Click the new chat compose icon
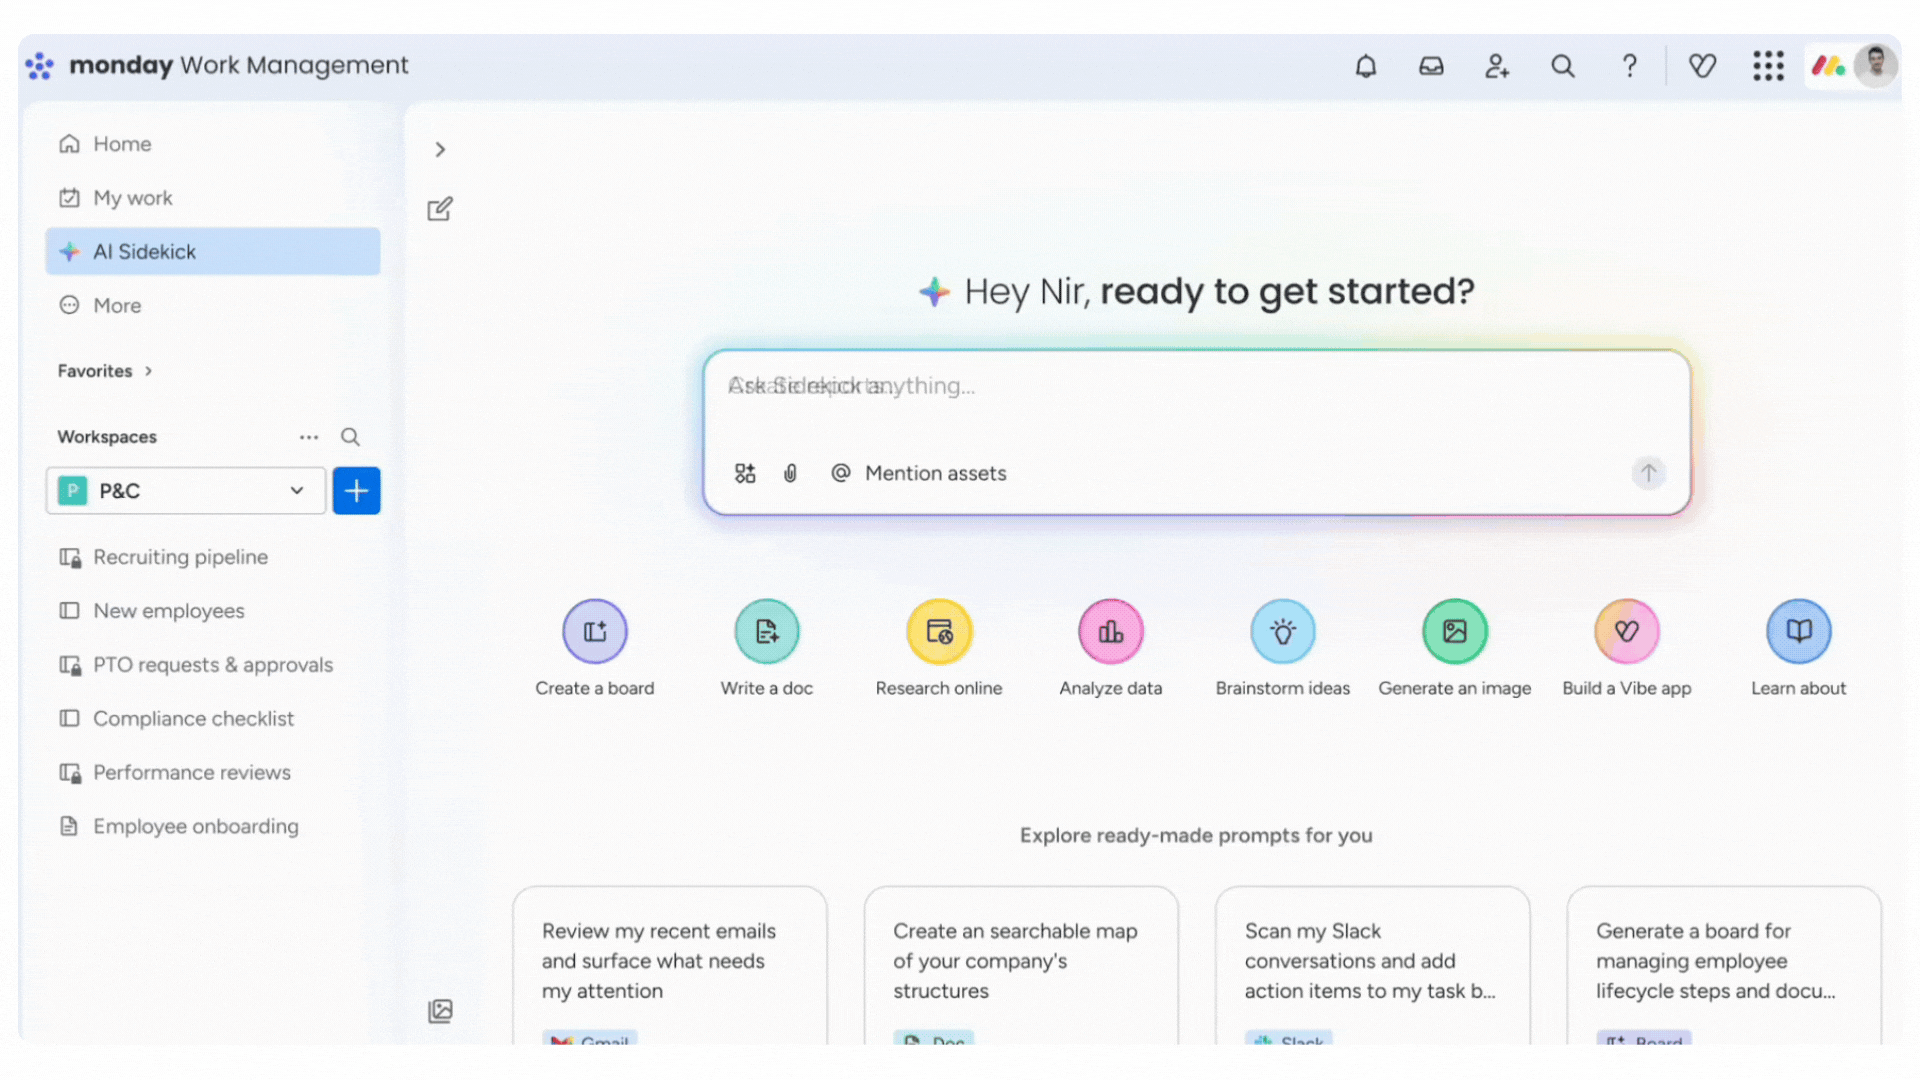The image size is (1920, 1080). 440,209
